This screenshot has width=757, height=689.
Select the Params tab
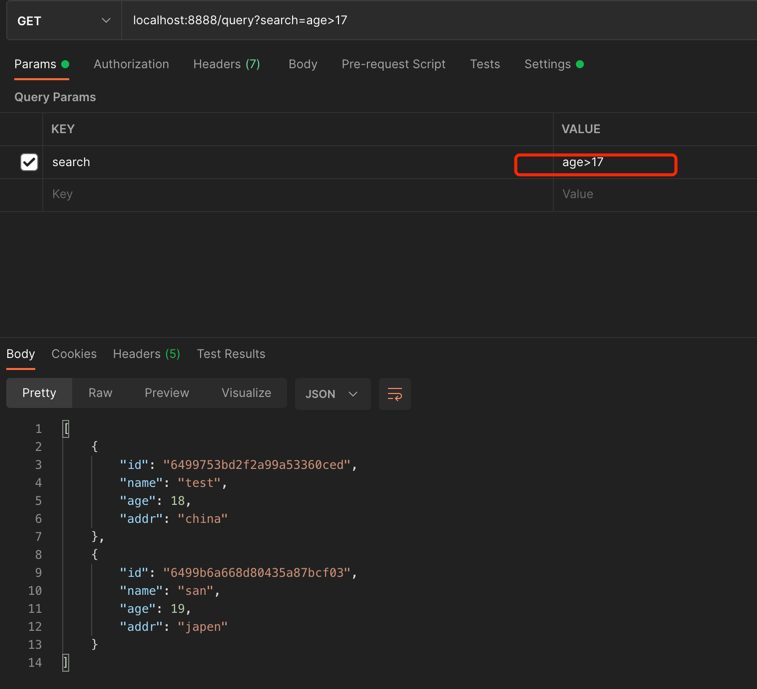[35, 64]
